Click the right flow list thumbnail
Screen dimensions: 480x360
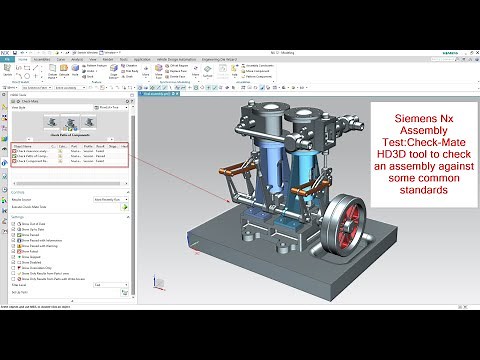89,122
